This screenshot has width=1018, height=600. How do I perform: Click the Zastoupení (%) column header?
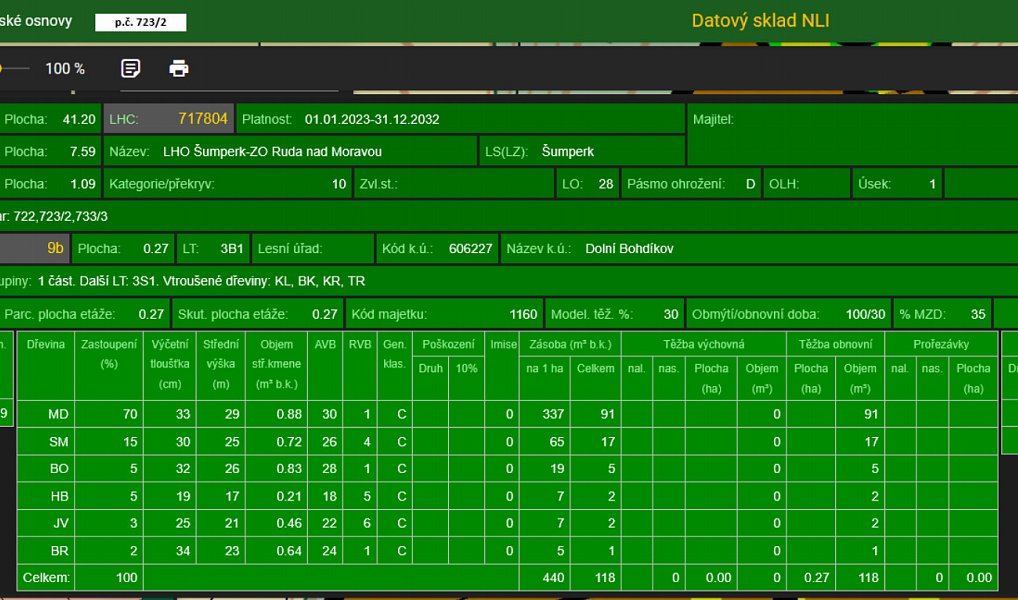click(109, 366)
